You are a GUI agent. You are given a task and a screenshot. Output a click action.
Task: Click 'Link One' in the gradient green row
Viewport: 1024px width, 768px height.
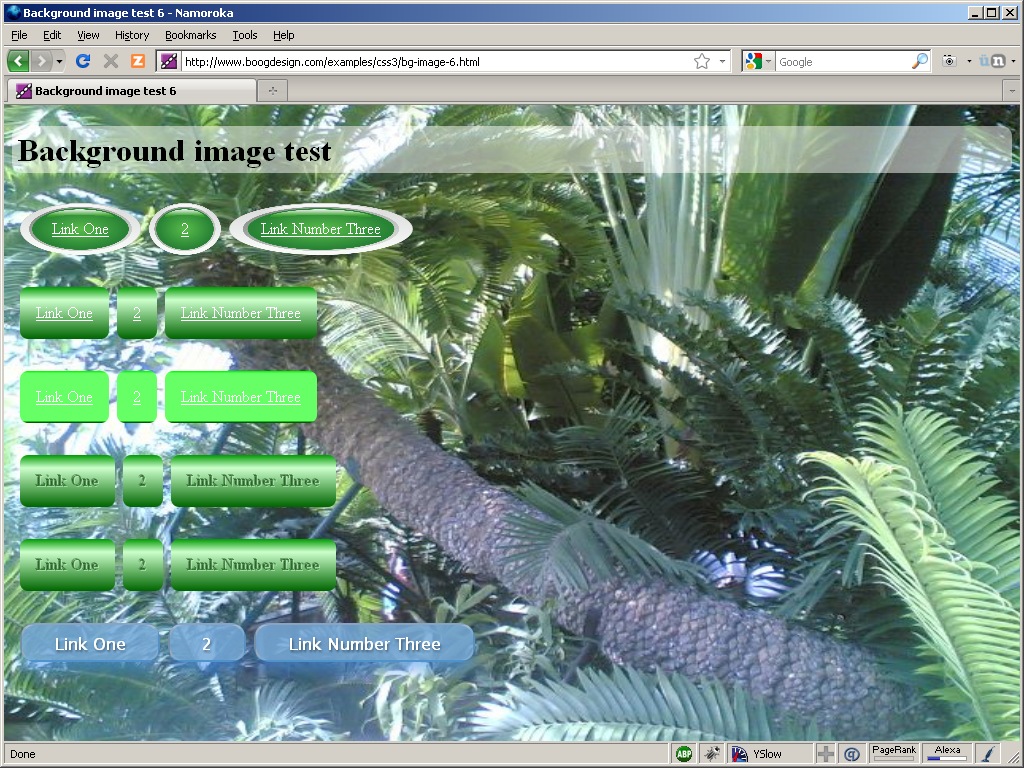[x=64, y=313]
